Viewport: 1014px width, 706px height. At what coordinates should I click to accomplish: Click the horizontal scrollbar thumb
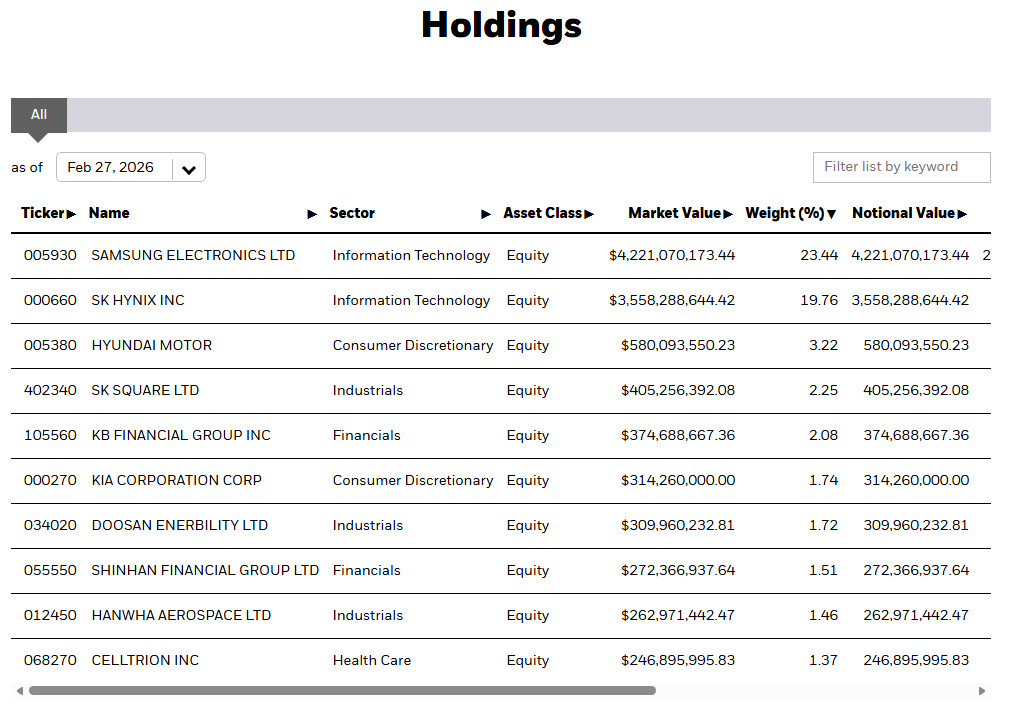tap(342, 690)
